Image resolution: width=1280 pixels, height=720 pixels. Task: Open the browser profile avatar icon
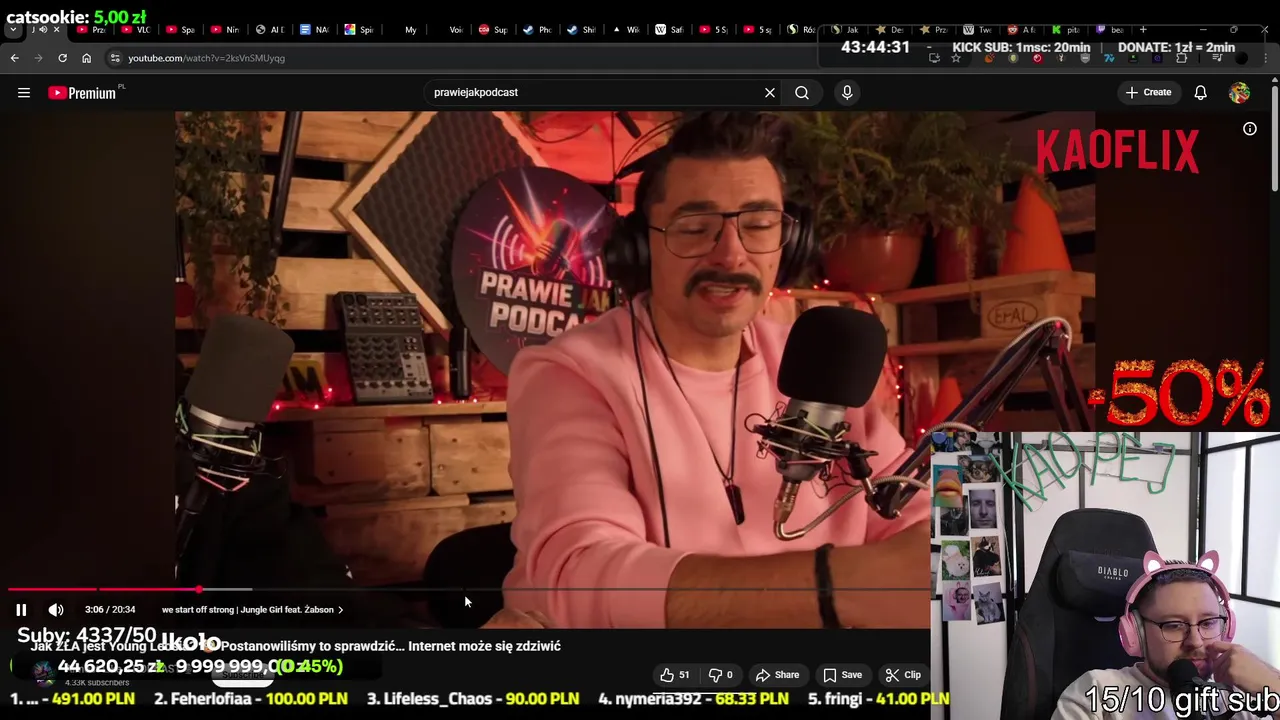pyautogui.click(x=1241, y=57)
